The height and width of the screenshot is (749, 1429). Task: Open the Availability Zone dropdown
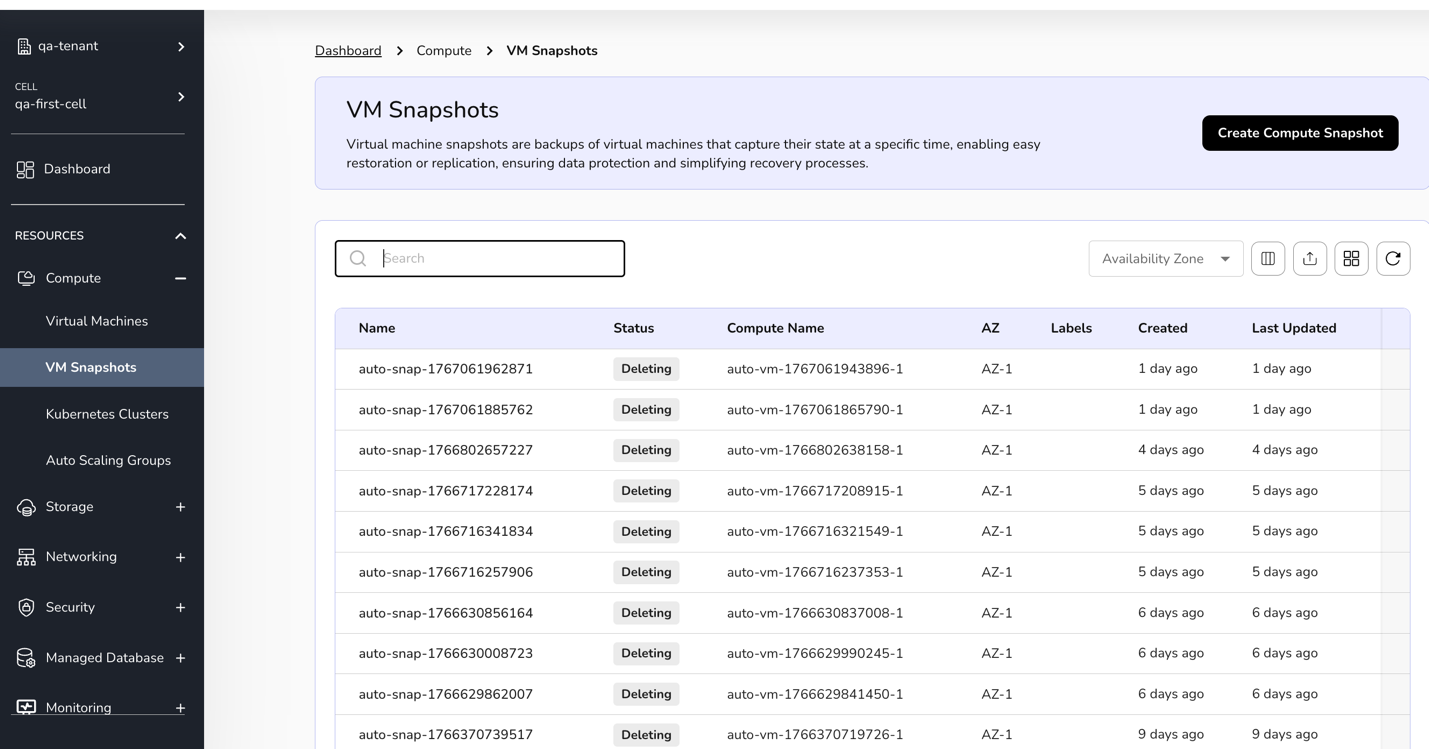tap(1165, 259)
